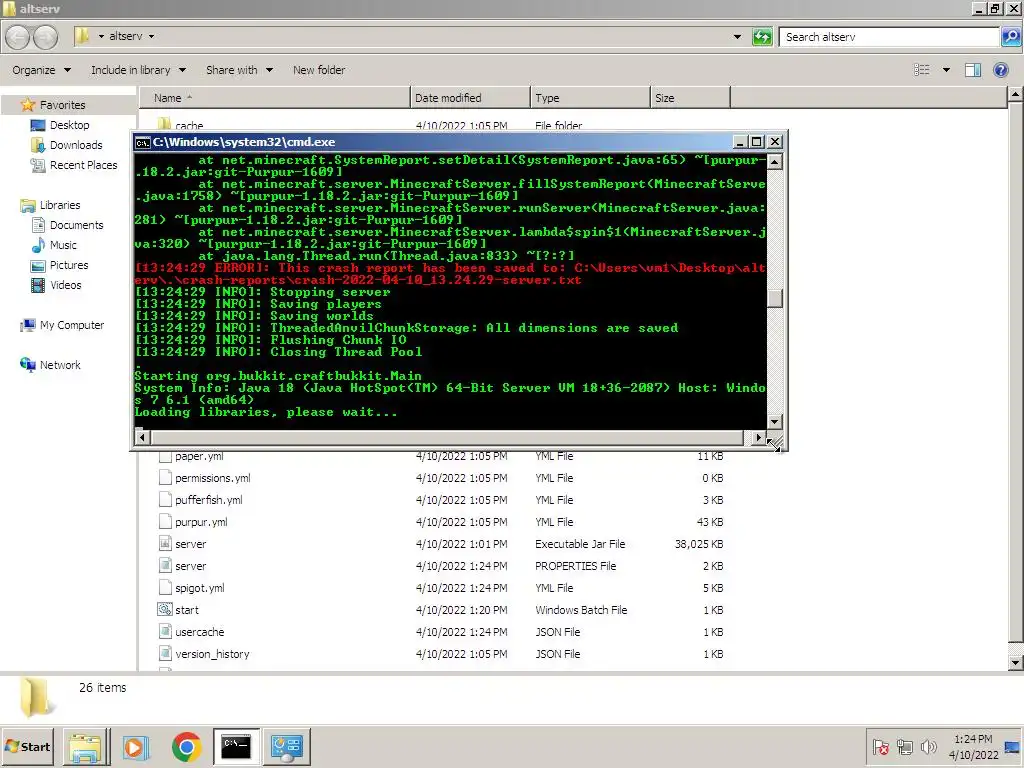Sort the file list by the Name column
The width and height of the screenshot is (1024, 768).
(x=274, y=98)
